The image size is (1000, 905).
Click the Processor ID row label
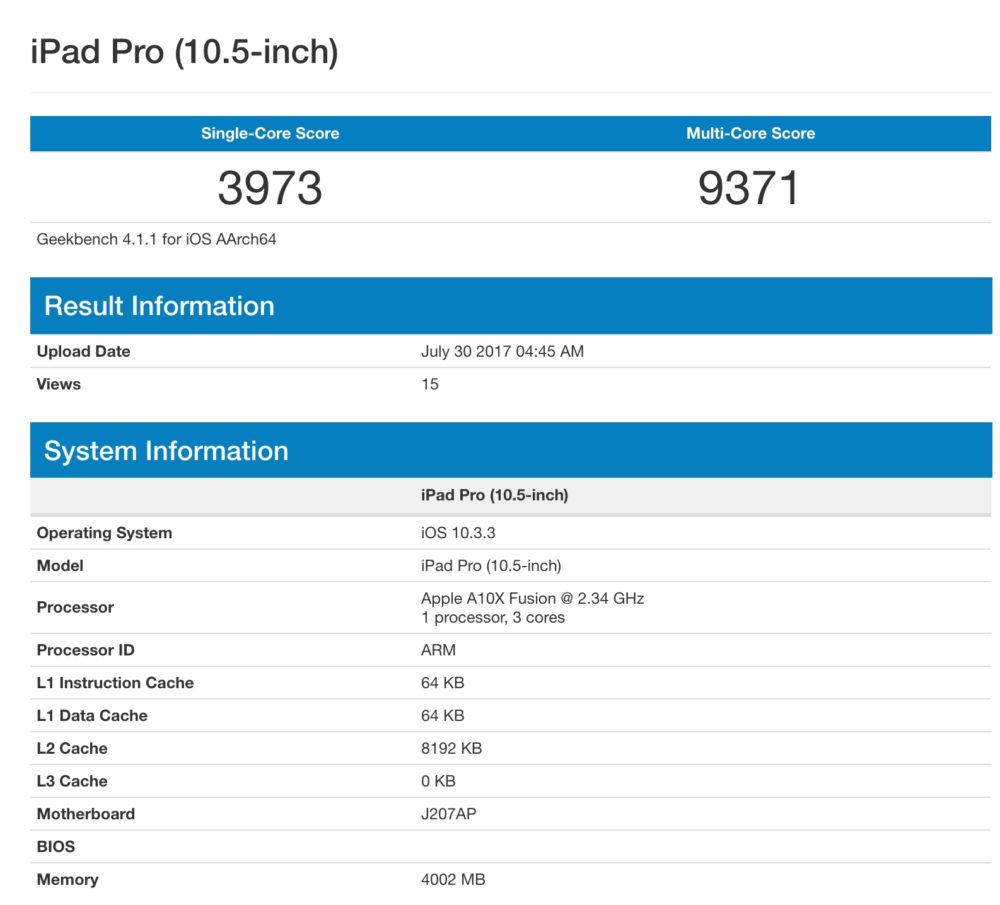(86, 650)
